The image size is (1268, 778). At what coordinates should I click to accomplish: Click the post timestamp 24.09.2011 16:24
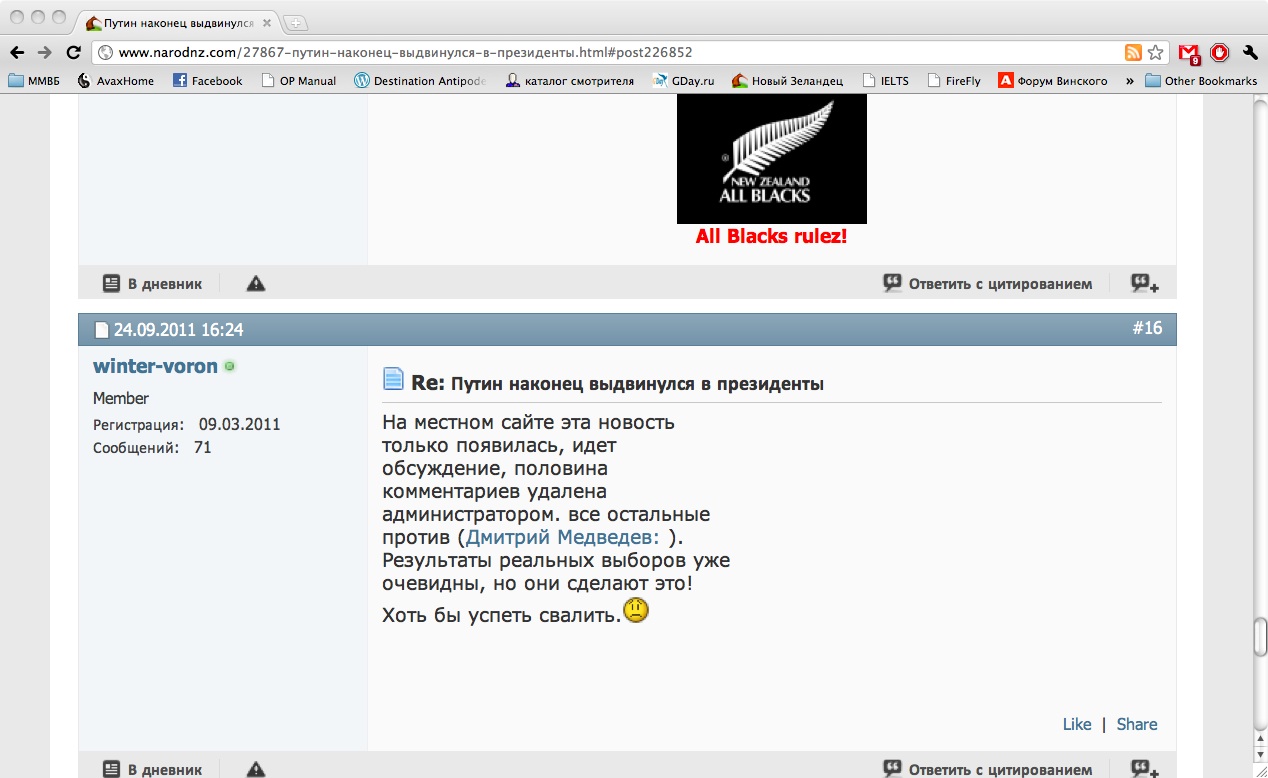click(178, 330)
